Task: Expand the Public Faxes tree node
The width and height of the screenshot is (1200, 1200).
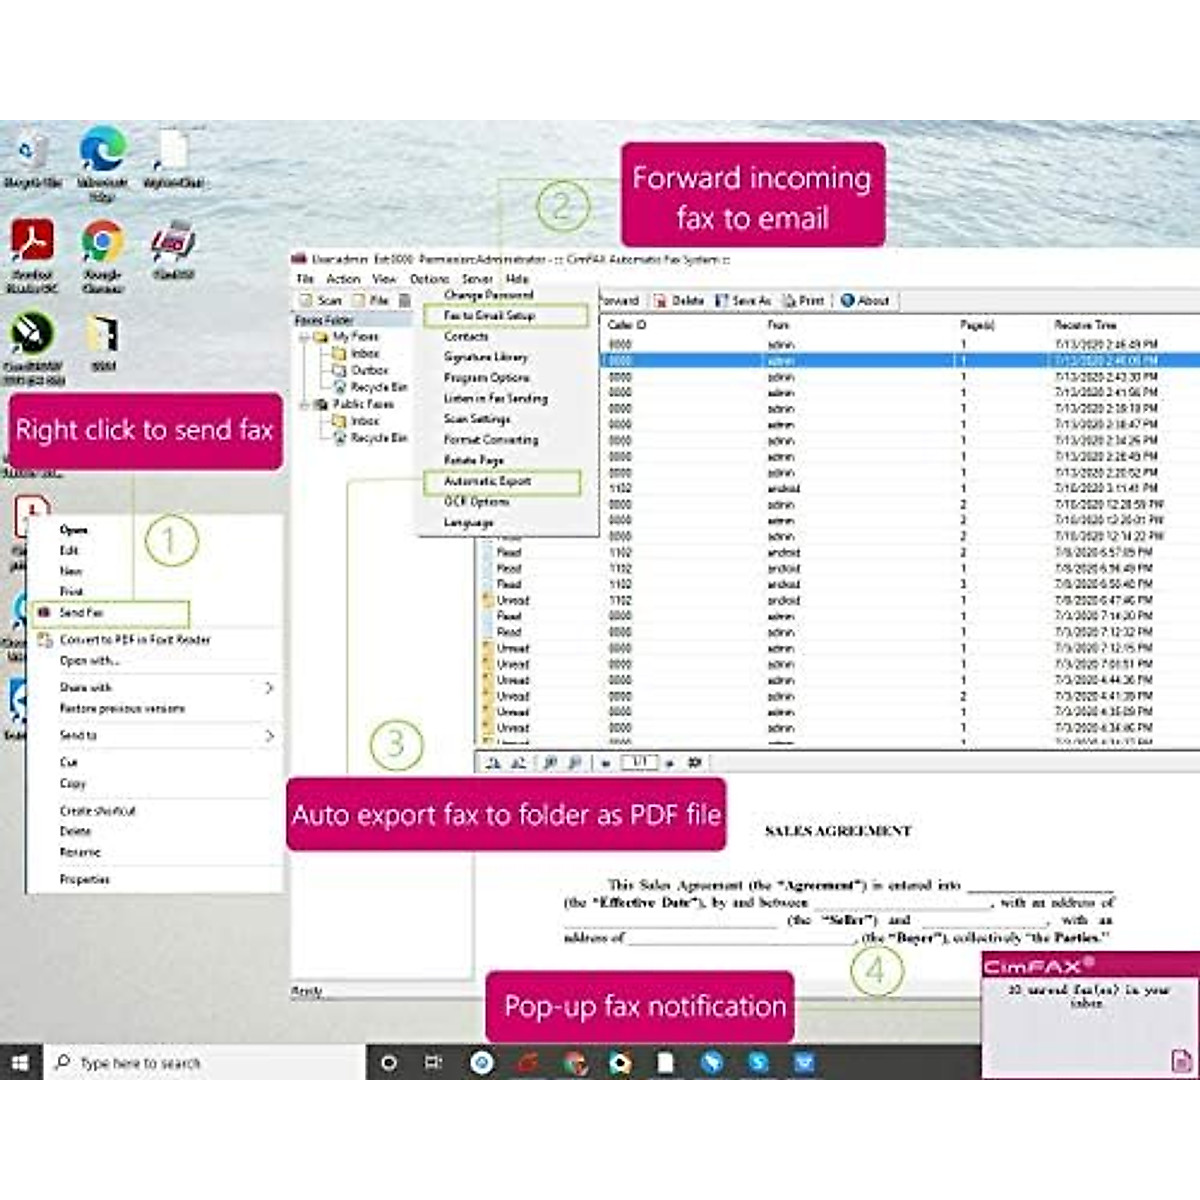Action: (x=305, y=403)
